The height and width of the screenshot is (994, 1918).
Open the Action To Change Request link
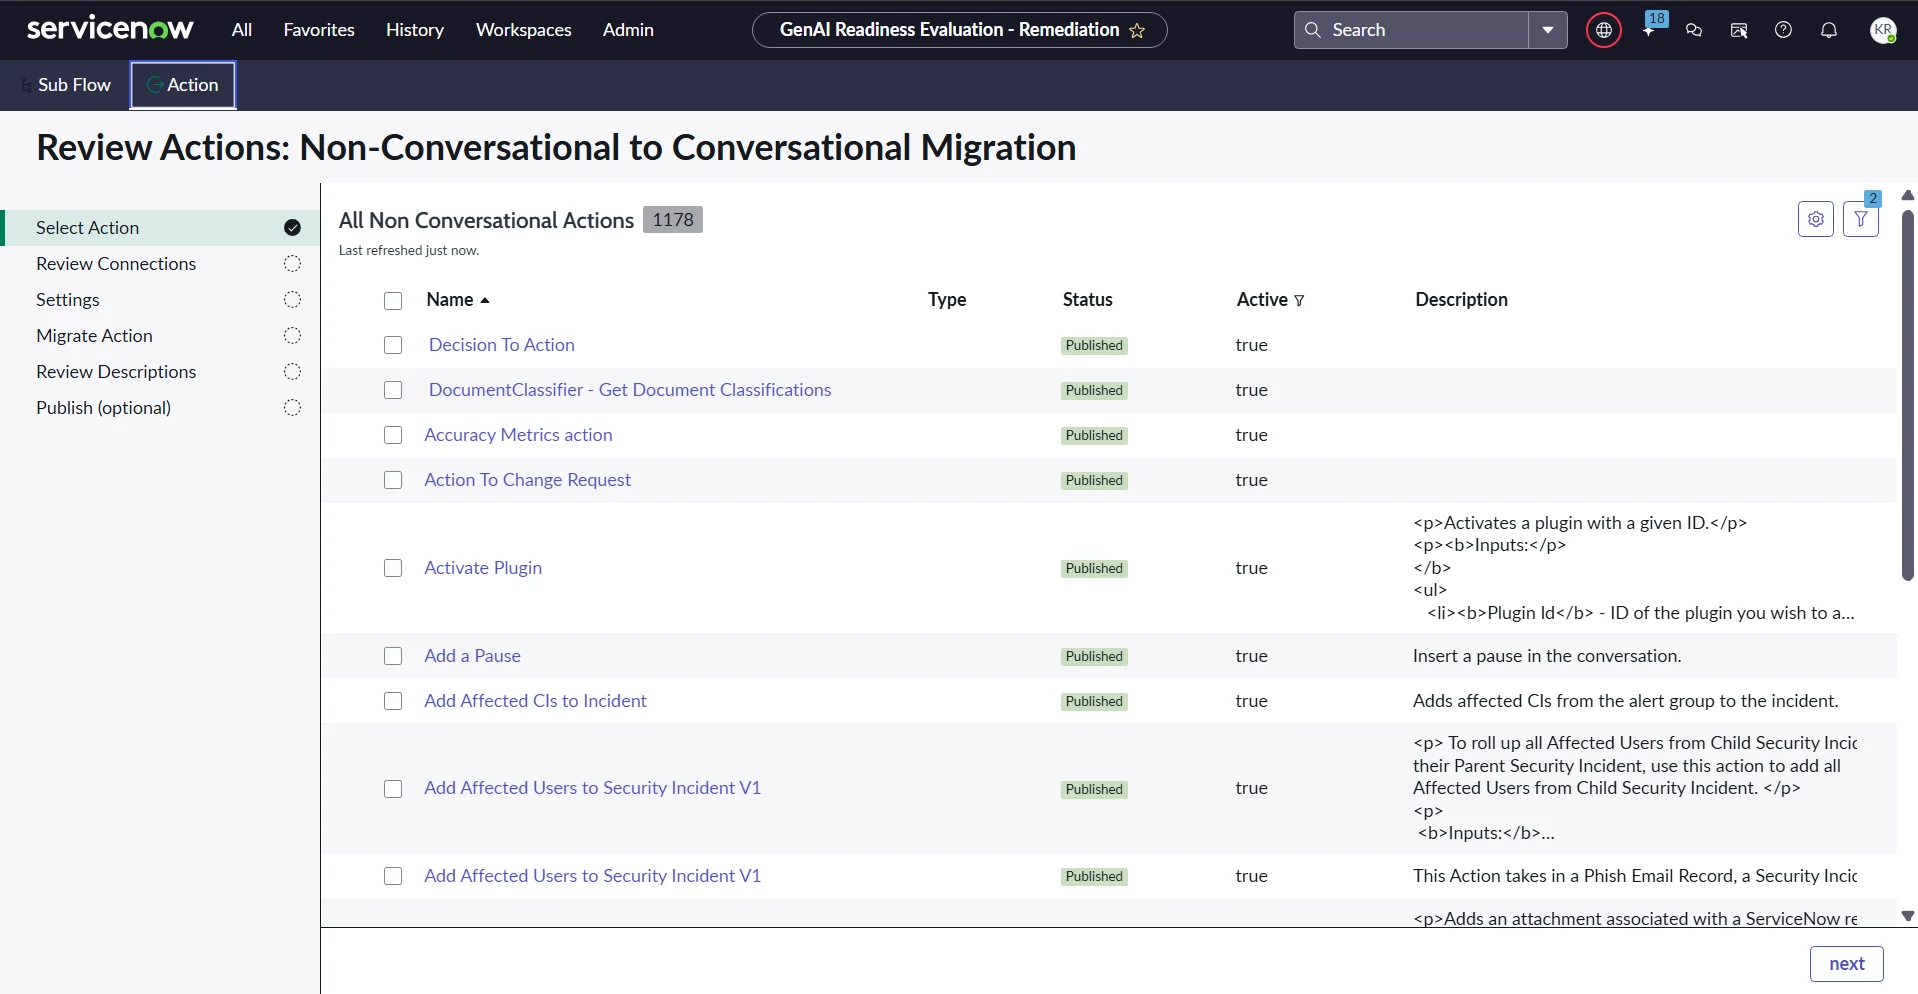point(527,480)
